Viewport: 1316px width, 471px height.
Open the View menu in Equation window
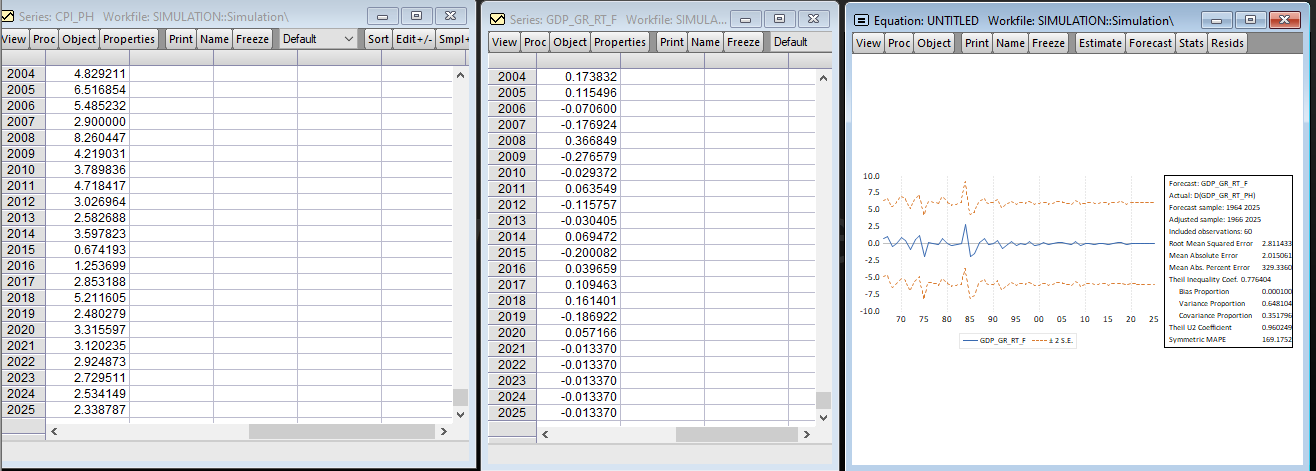(868, 43)
